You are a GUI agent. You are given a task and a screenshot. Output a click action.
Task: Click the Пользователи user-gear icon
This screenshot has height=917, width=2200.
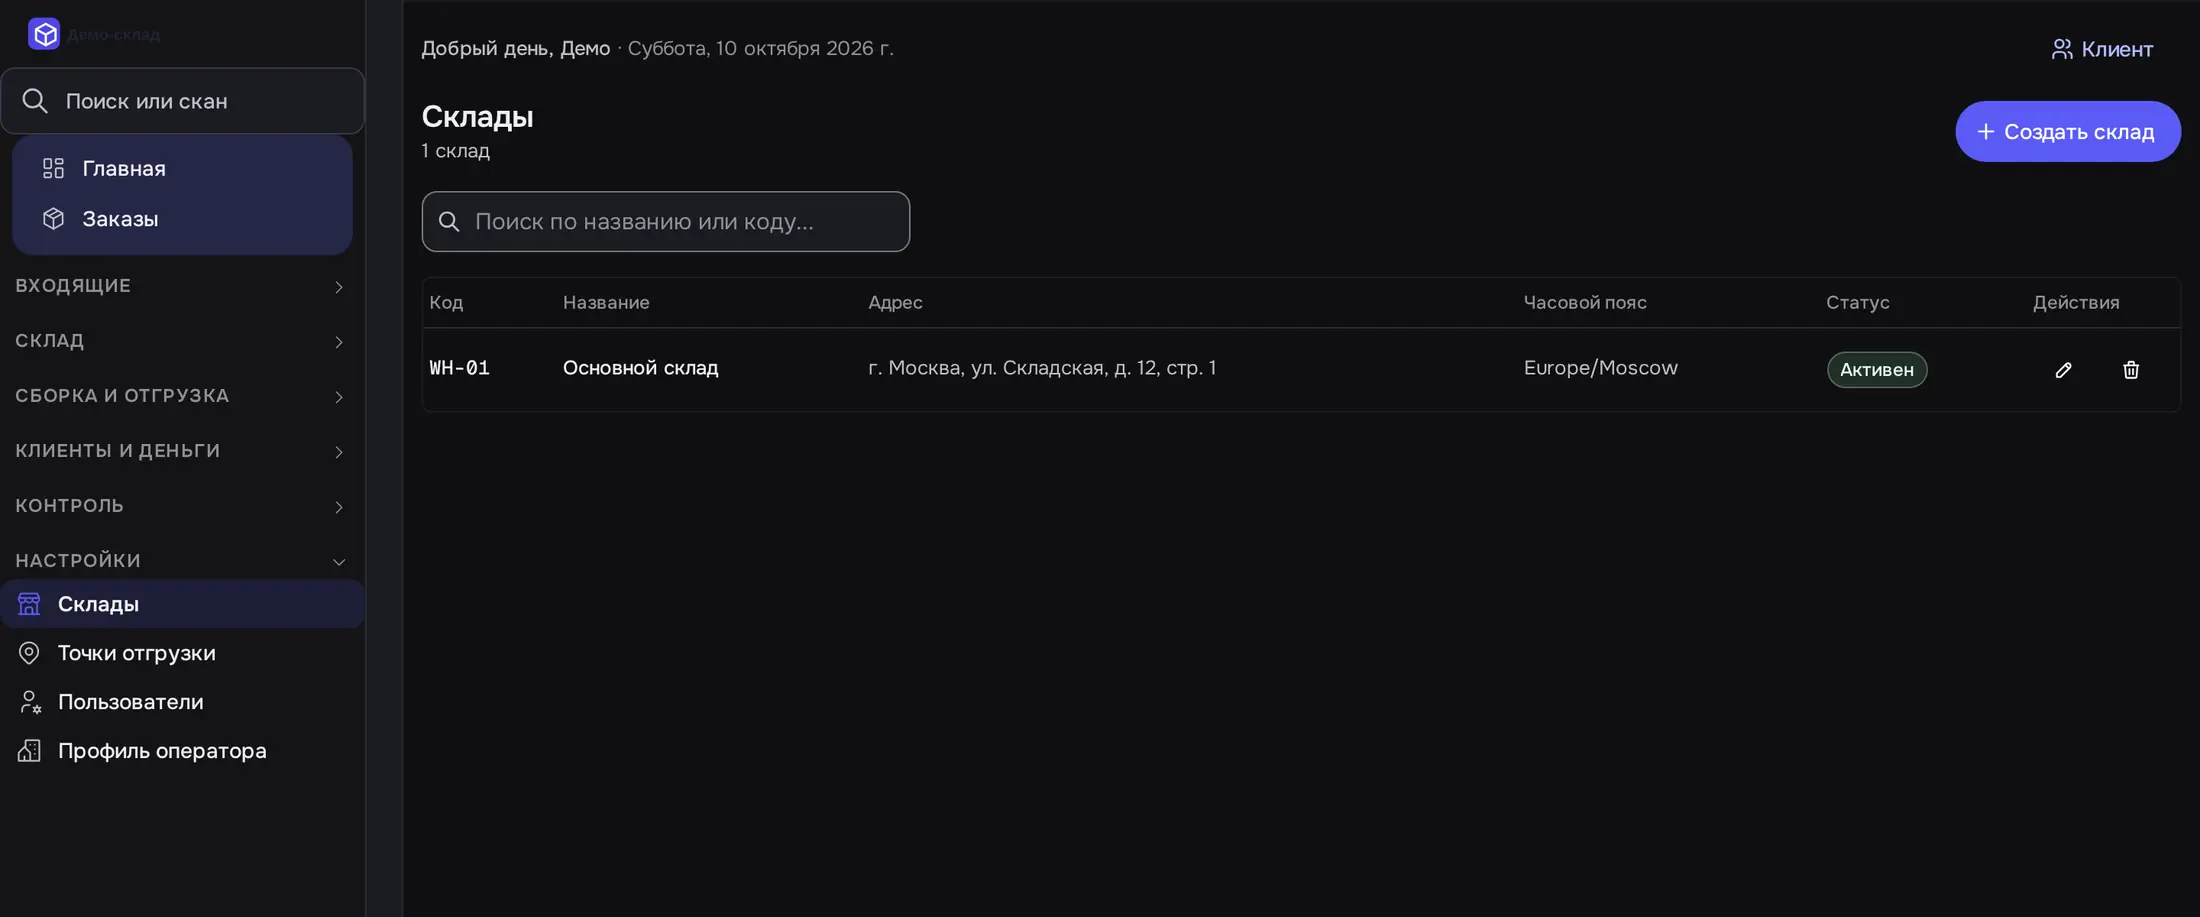tap(30, 702)
